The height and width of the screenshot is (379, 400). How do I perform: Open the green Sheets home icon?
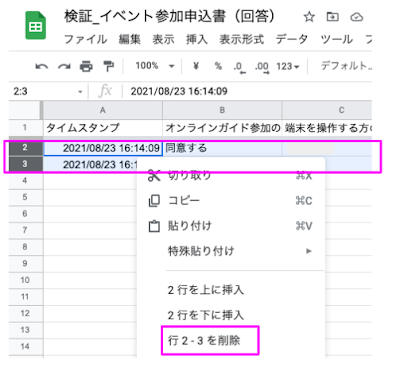pyautogui.click(x=36, y=25)
